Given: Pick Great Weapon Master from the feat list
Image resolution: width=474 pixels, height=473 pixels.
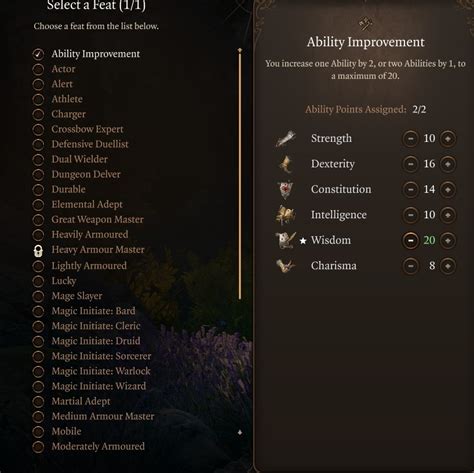Looking at the screenshot, I should tap(97, 219).
